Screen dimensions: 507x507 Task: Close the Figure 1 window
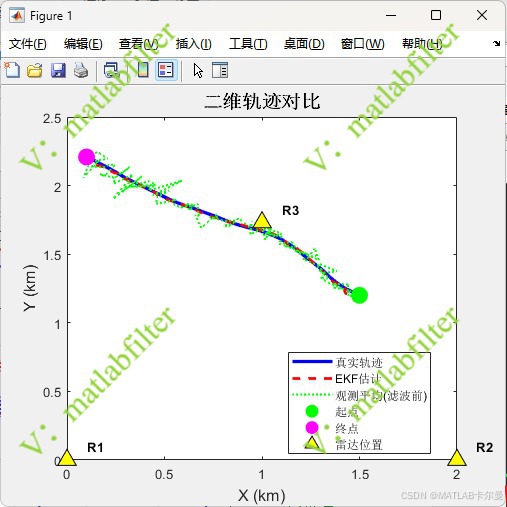coord(482,15)
